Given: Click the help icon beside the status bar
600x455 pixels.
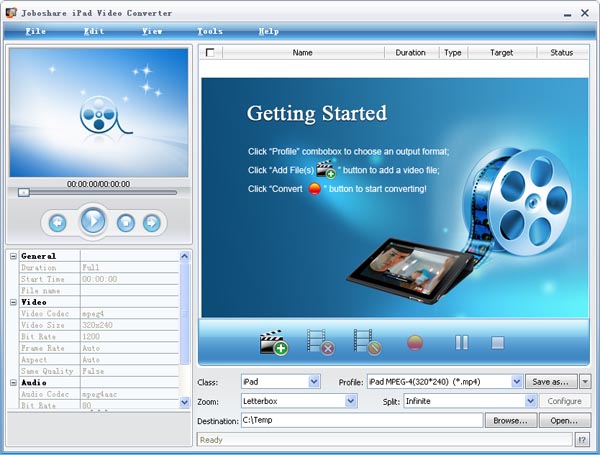Looking at the screenshot, I should 582,440.
